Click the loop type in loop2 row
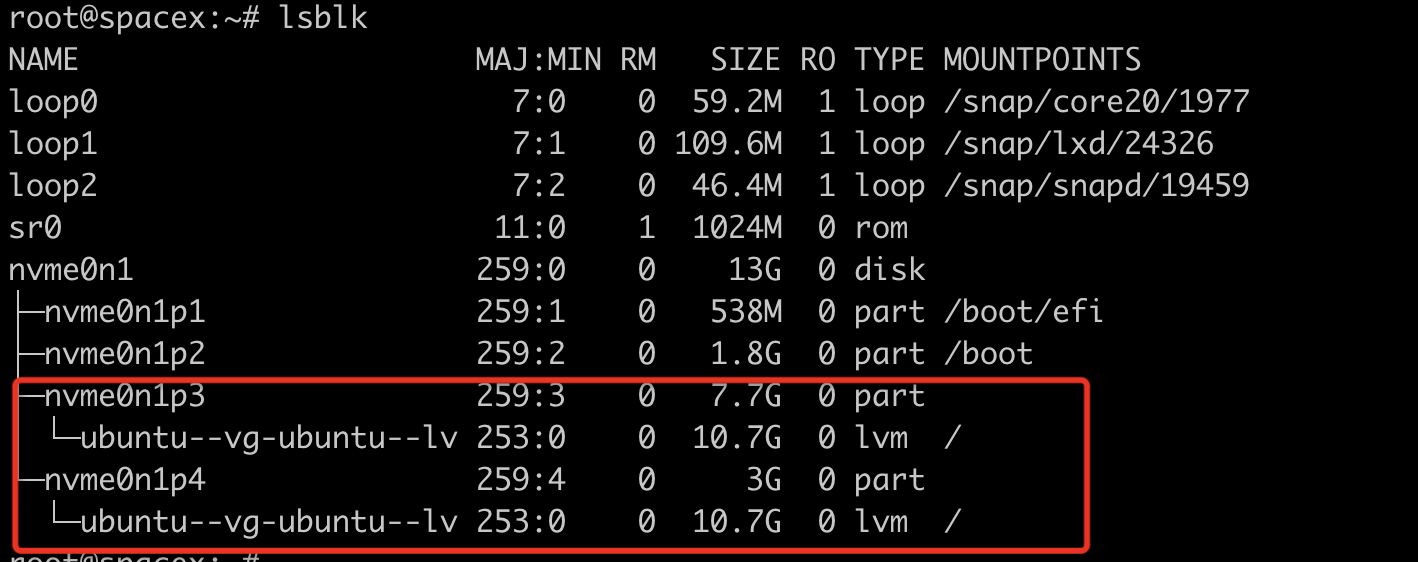This screenshot has width=1418, height=562. click(890, 186)
